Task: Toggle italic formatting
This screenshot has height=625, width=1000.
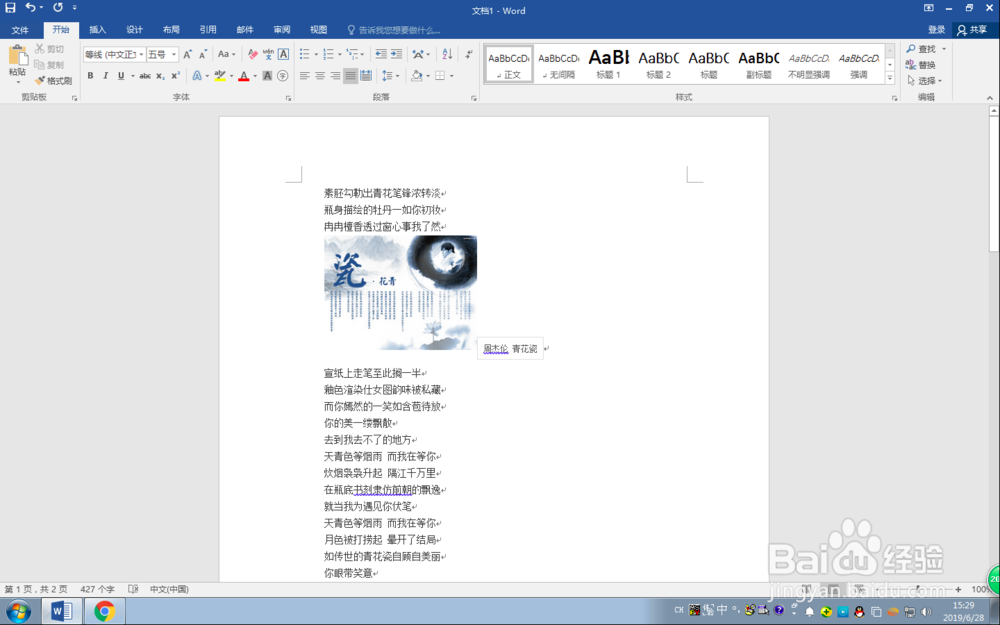Action: 105,76
